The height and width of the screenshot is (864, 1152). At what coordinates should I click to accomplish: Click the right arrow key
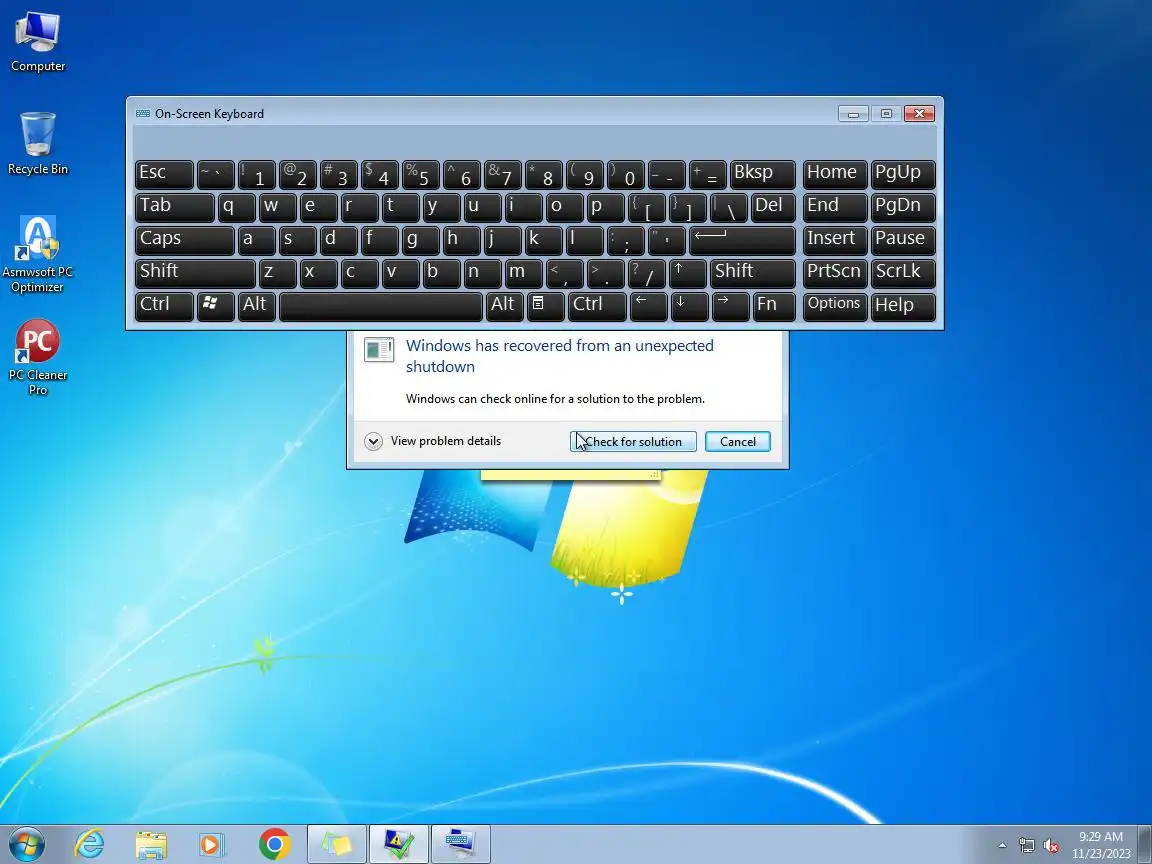(730, 306)
